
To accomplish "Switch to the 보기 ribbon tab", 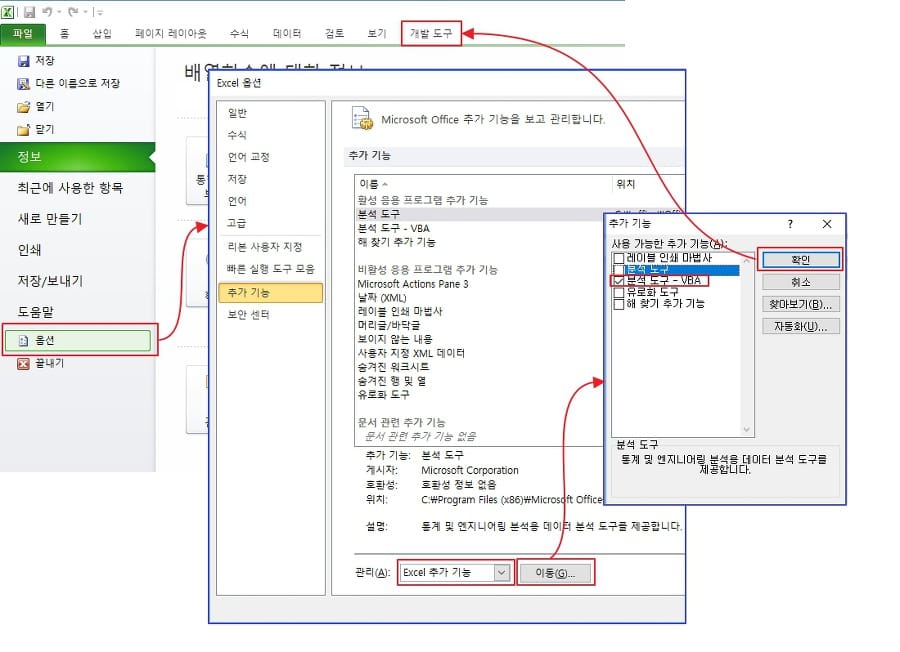I will pyautogui.click(x=377, y=34).
